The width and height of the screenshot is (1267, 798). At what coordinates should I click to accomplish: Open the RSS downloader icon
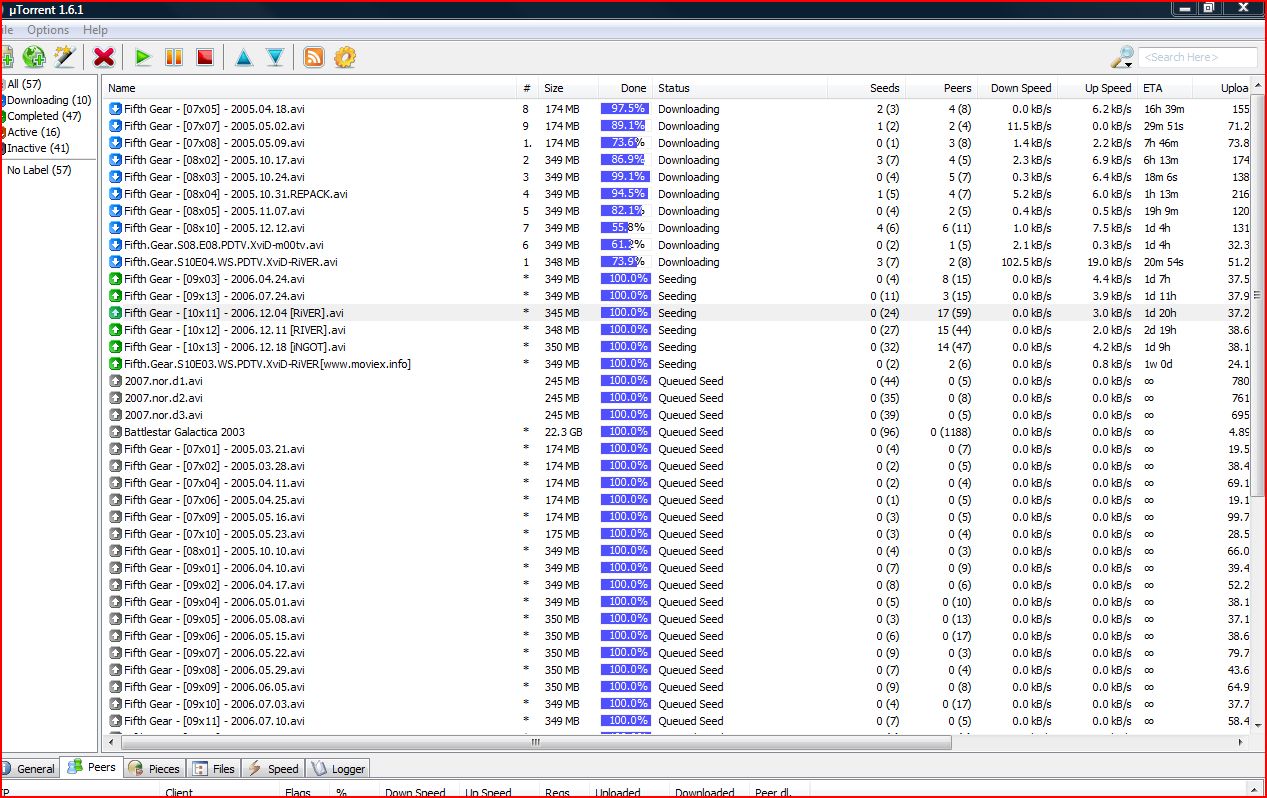[x=314, y=57]
